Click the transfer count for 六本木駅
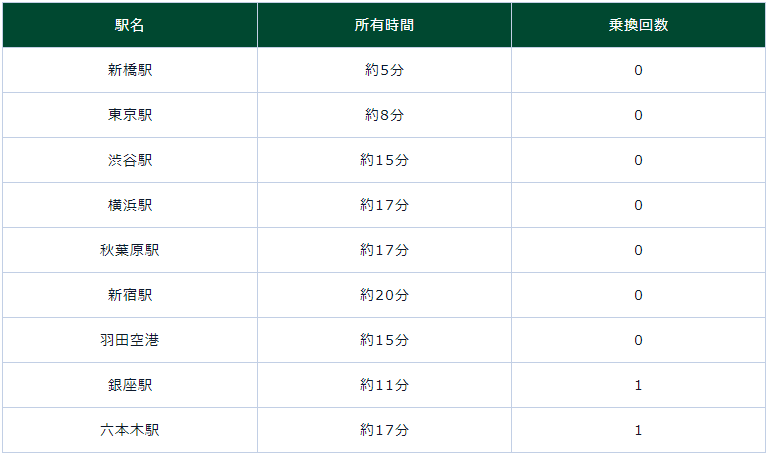 (x=638, y=430)
